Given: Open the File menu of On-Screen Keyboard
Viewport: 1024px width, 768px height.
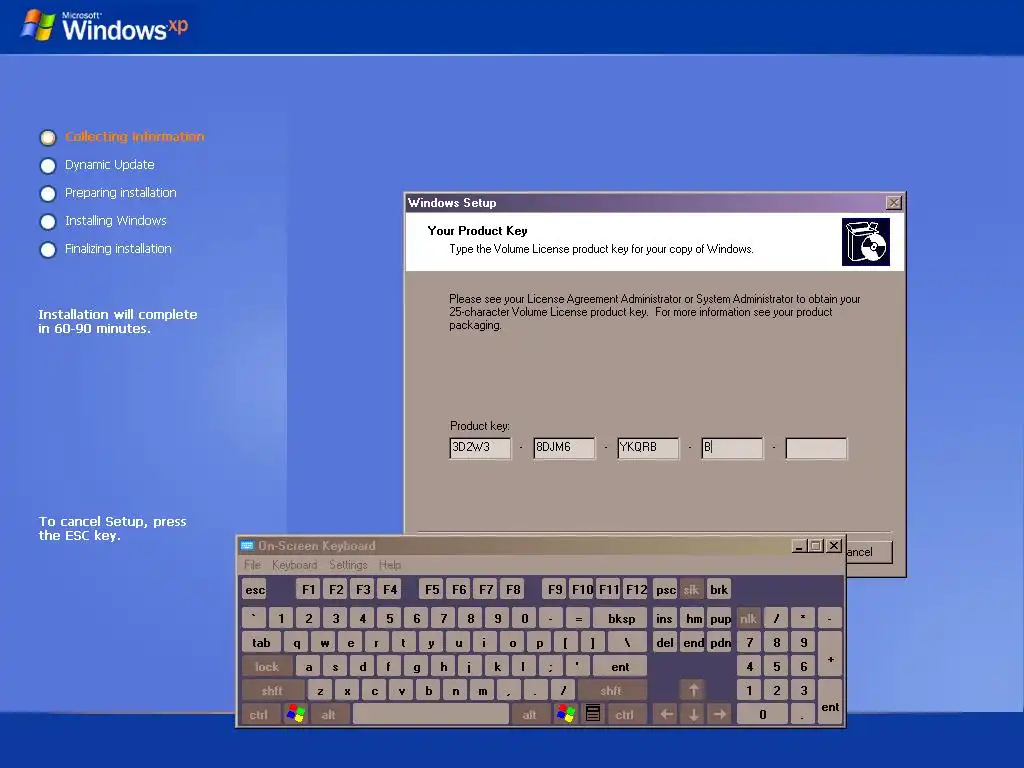Looking at the screenshot, I should tap(252, 565).
